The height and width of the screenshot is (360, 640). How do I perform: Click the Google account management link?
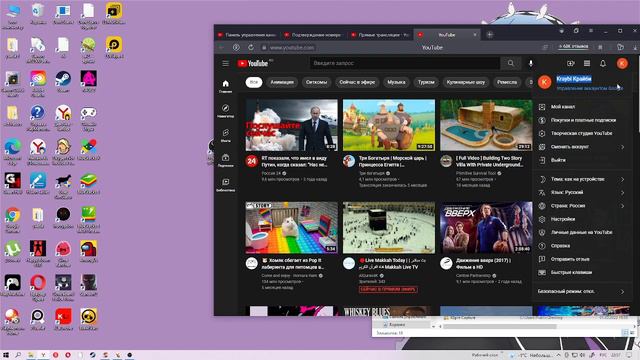pyautogui.click(x=589, y=88)
